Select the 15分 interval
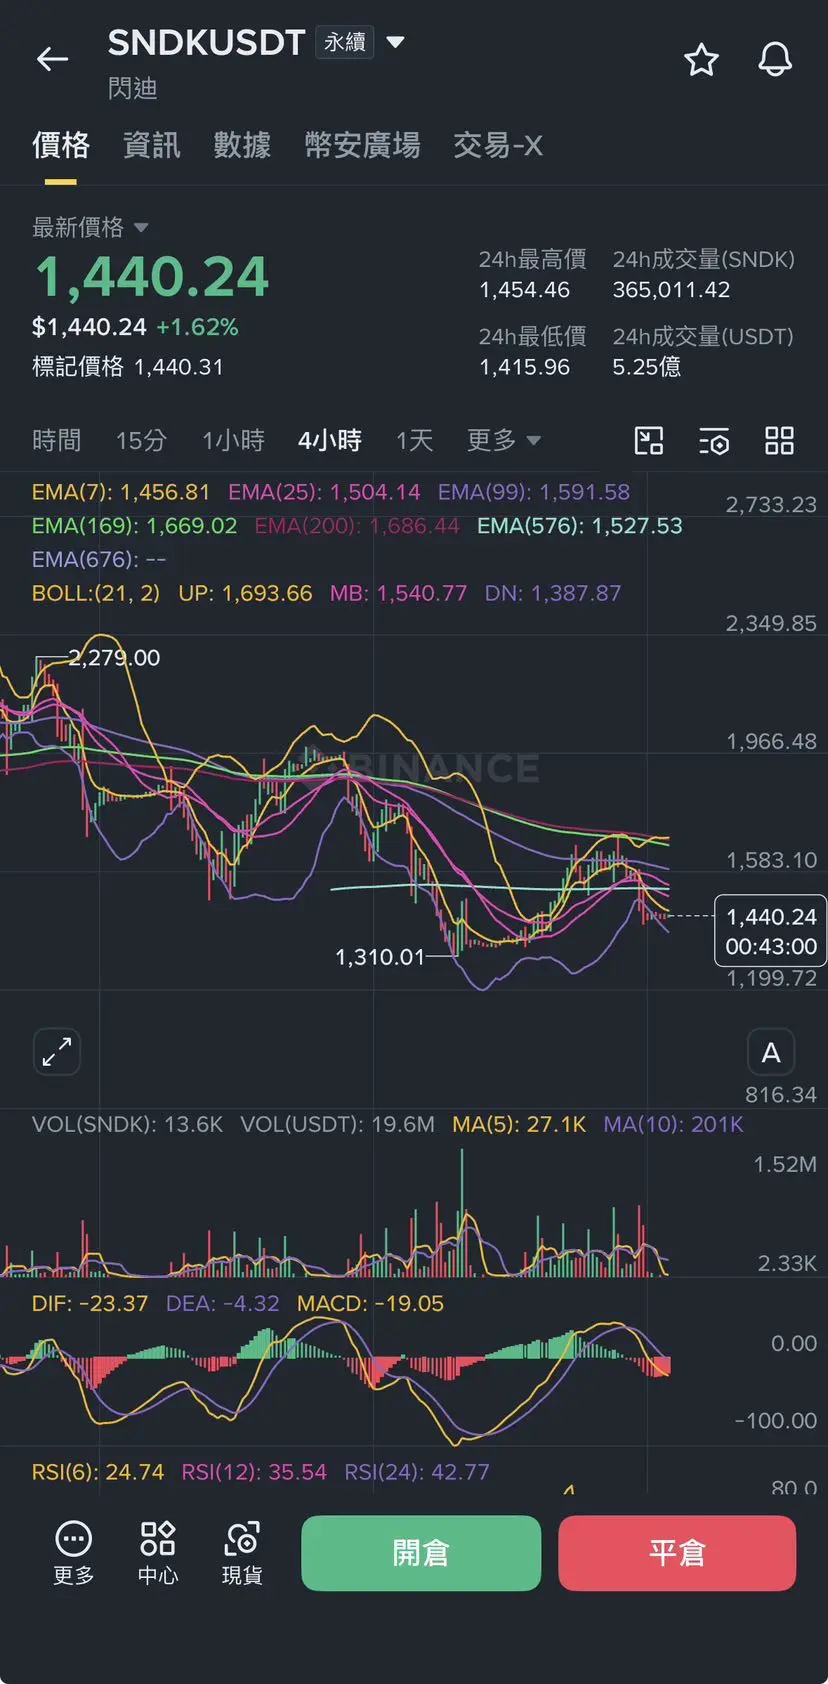Screen dimensions: 828x1684 (x=141, y=440)
